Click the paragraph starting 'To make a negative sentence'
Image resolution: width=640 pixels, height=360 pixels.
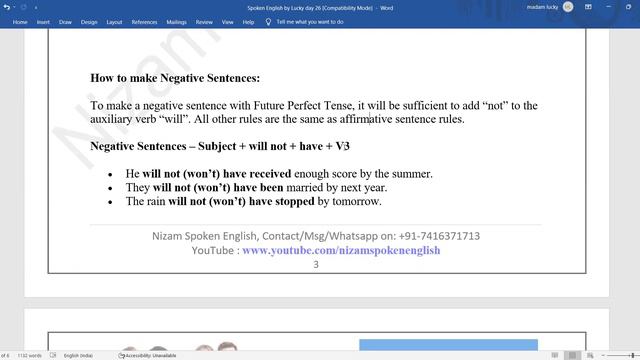314,112
